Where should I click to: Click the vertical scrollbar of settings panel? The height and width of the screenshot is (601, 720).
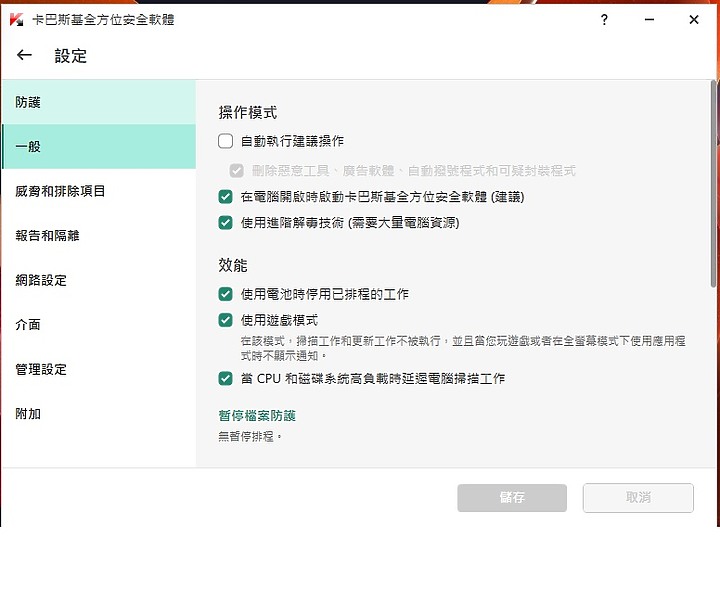pos(713,184)
